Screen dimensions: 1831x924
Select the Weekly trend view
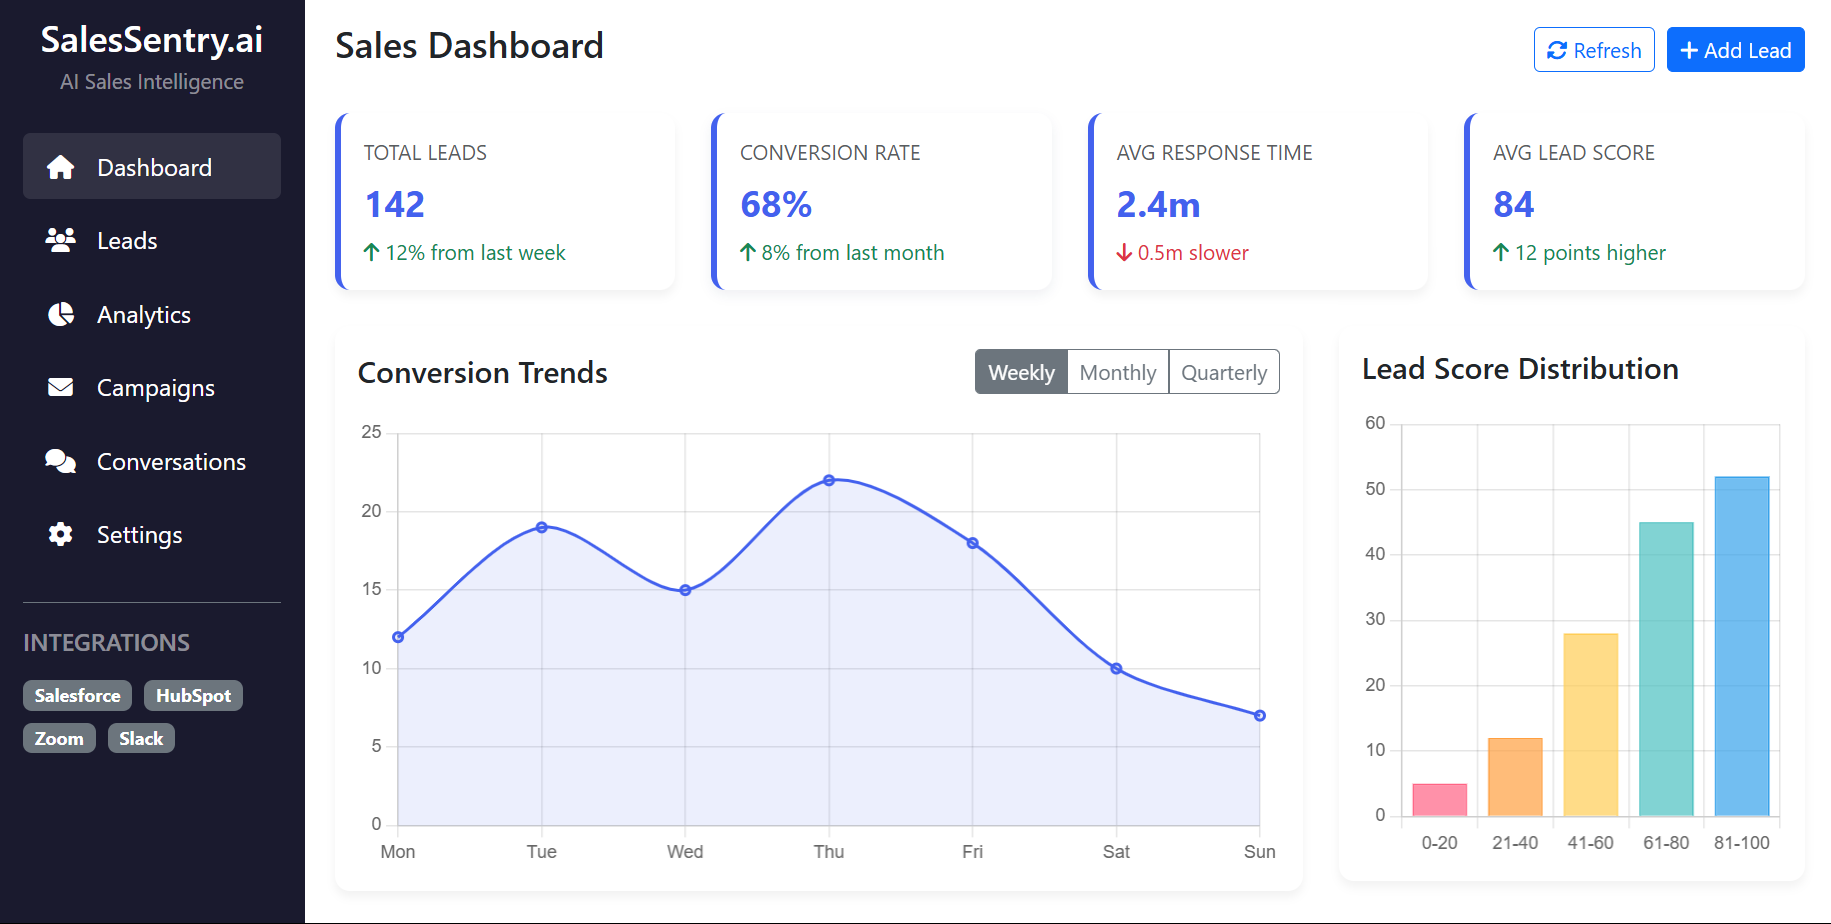tap(1021, 372)
